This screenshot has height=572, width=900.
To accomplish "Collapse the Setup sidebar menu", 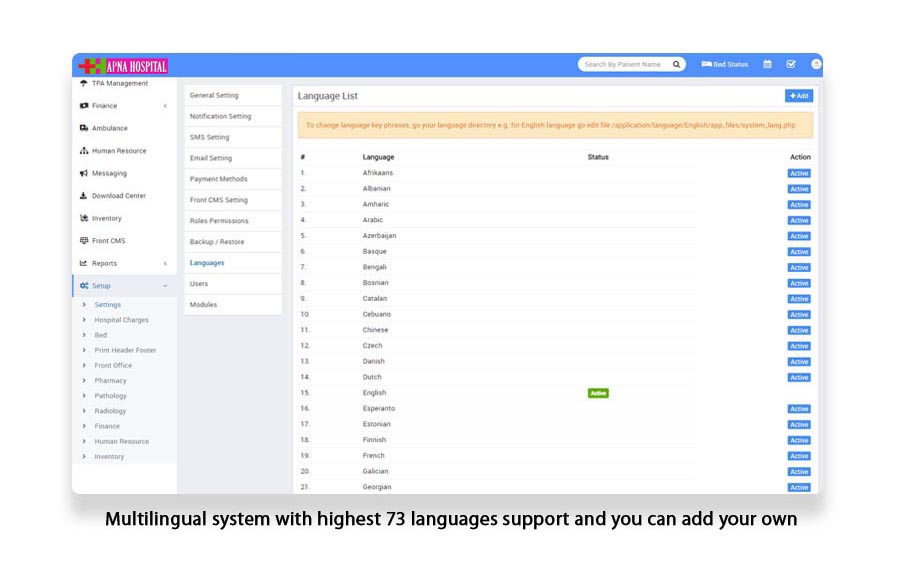I will pyautogui.click(x=124, y=286).
